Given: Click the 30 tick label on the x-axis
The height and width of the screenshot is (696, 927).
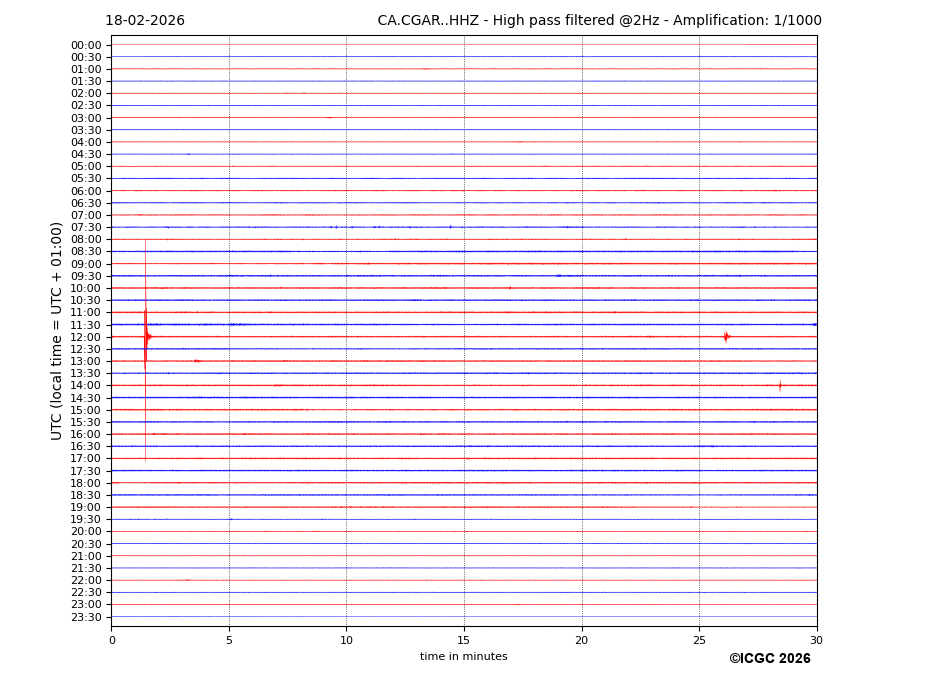Looking at the screenshot, I should [x=816, y=640].
